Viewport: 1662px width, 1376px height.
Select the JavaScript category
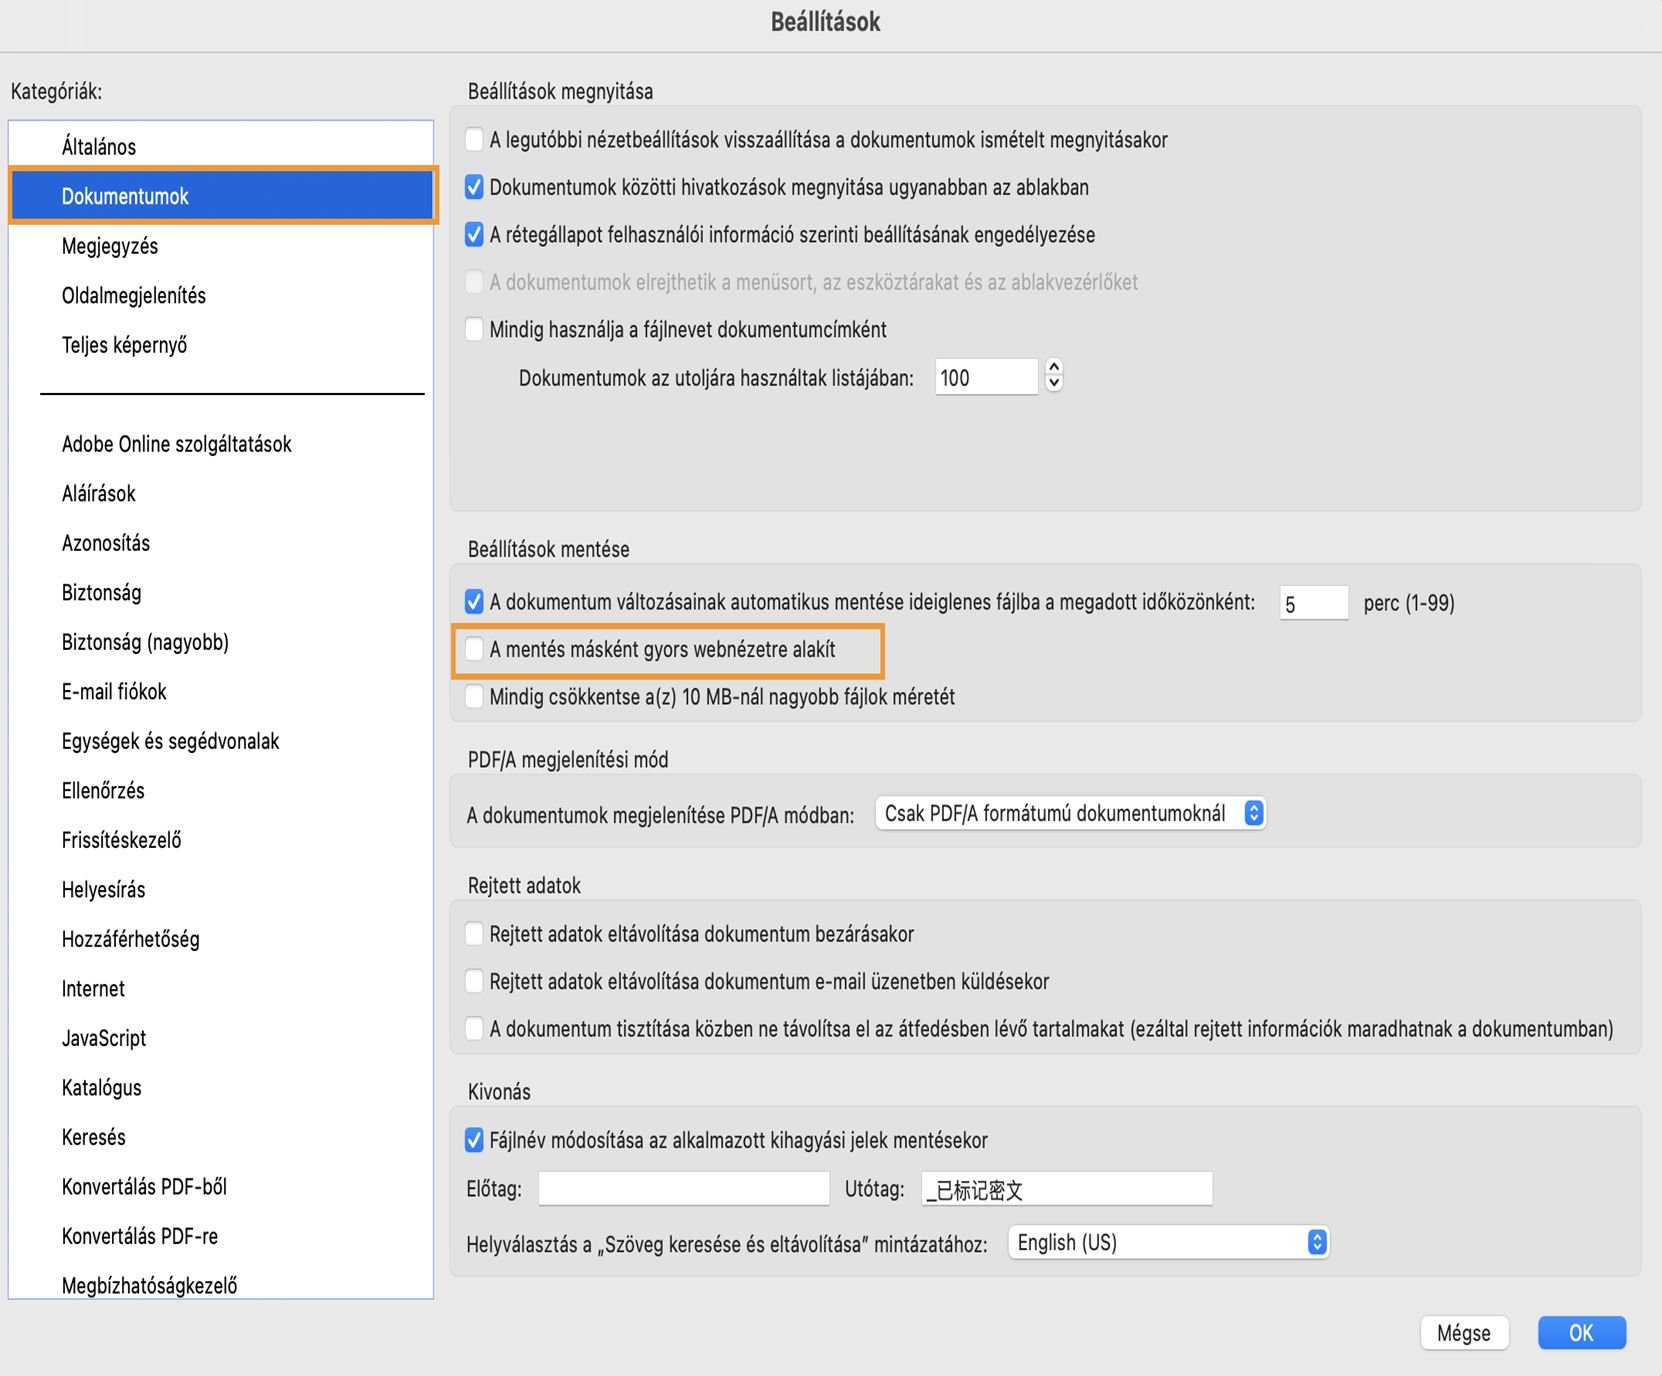pyautogui.click(x=104, y=1038)
